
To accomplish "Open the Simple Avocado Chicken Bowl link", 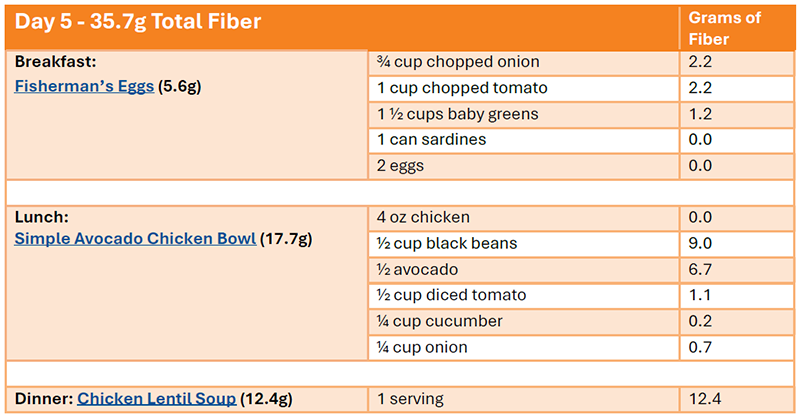I will pos(135,240).
